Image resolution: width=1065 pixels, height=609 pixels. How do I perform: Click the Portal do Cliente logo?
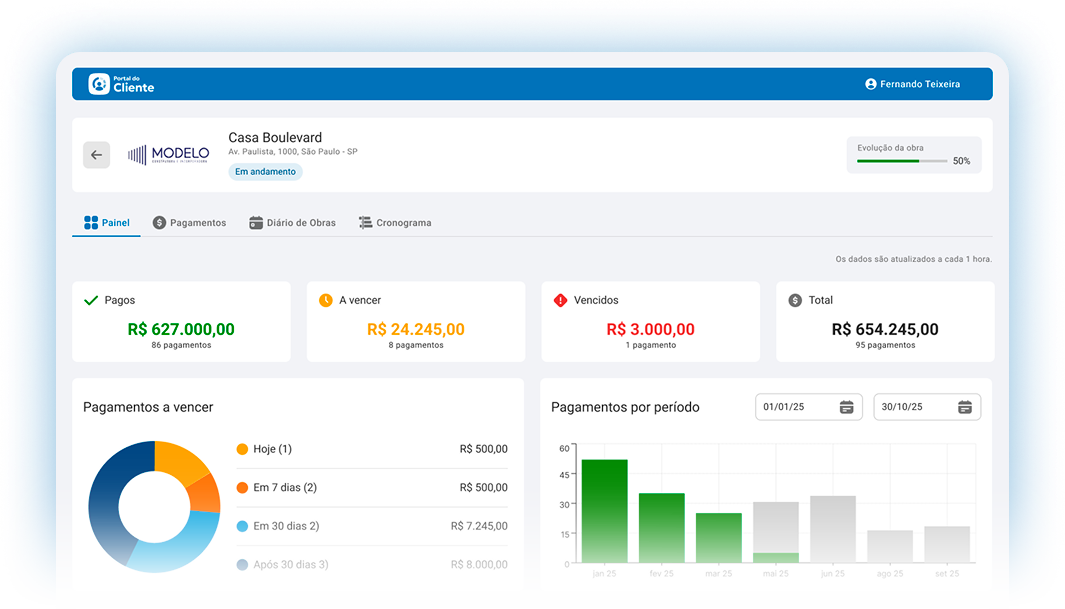pyautogui.click(x=122, y=84)
